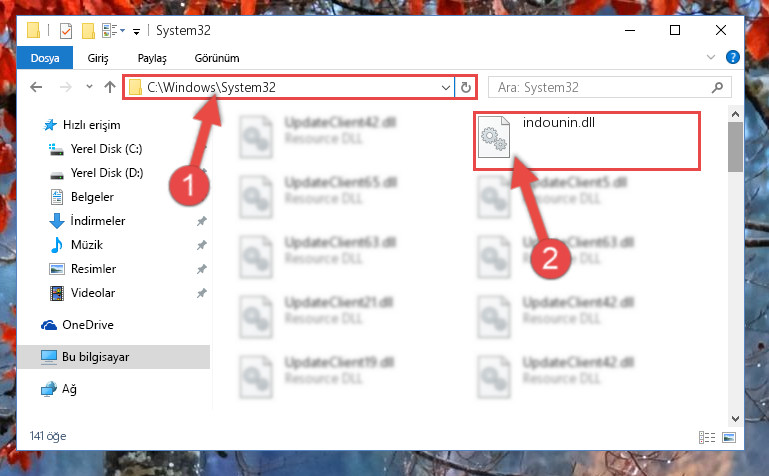Image resolution: width=769 pixels, height=476 pixels.
Task: Open the Dosya menu tab
Action: pos(45,58)
